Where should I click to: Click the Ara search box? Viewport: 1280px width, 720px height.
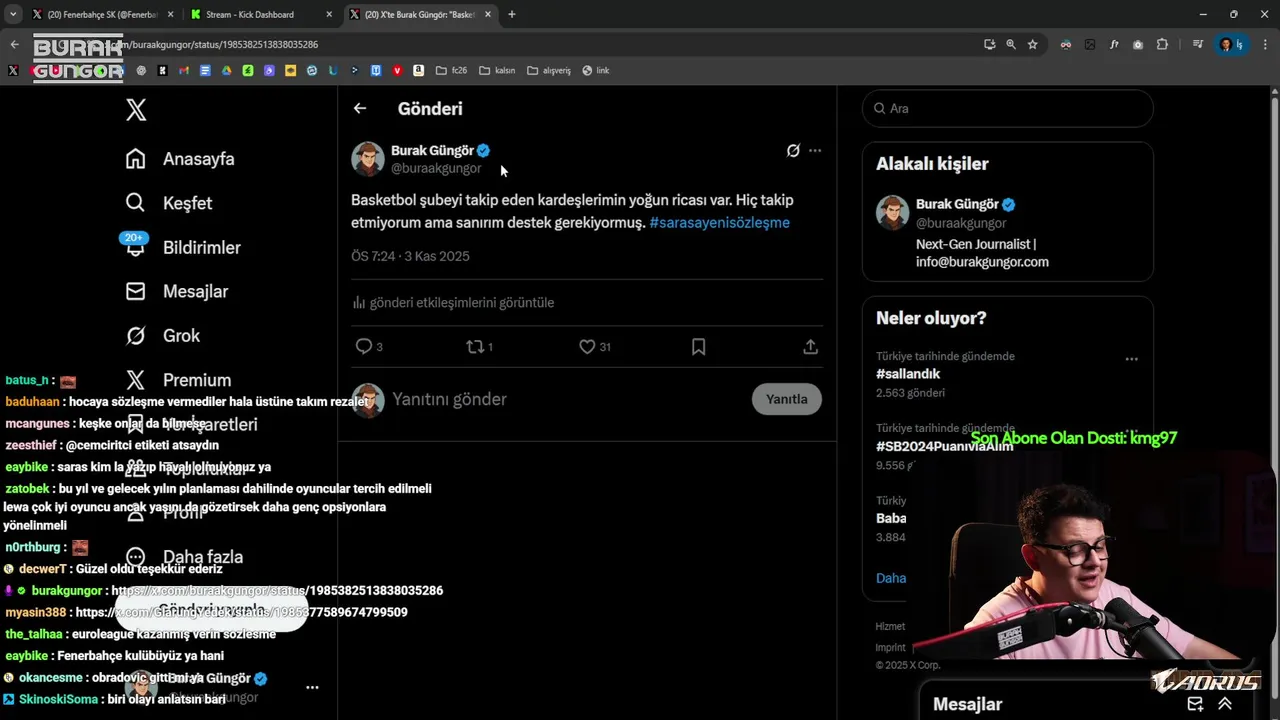click(1007, 108)
